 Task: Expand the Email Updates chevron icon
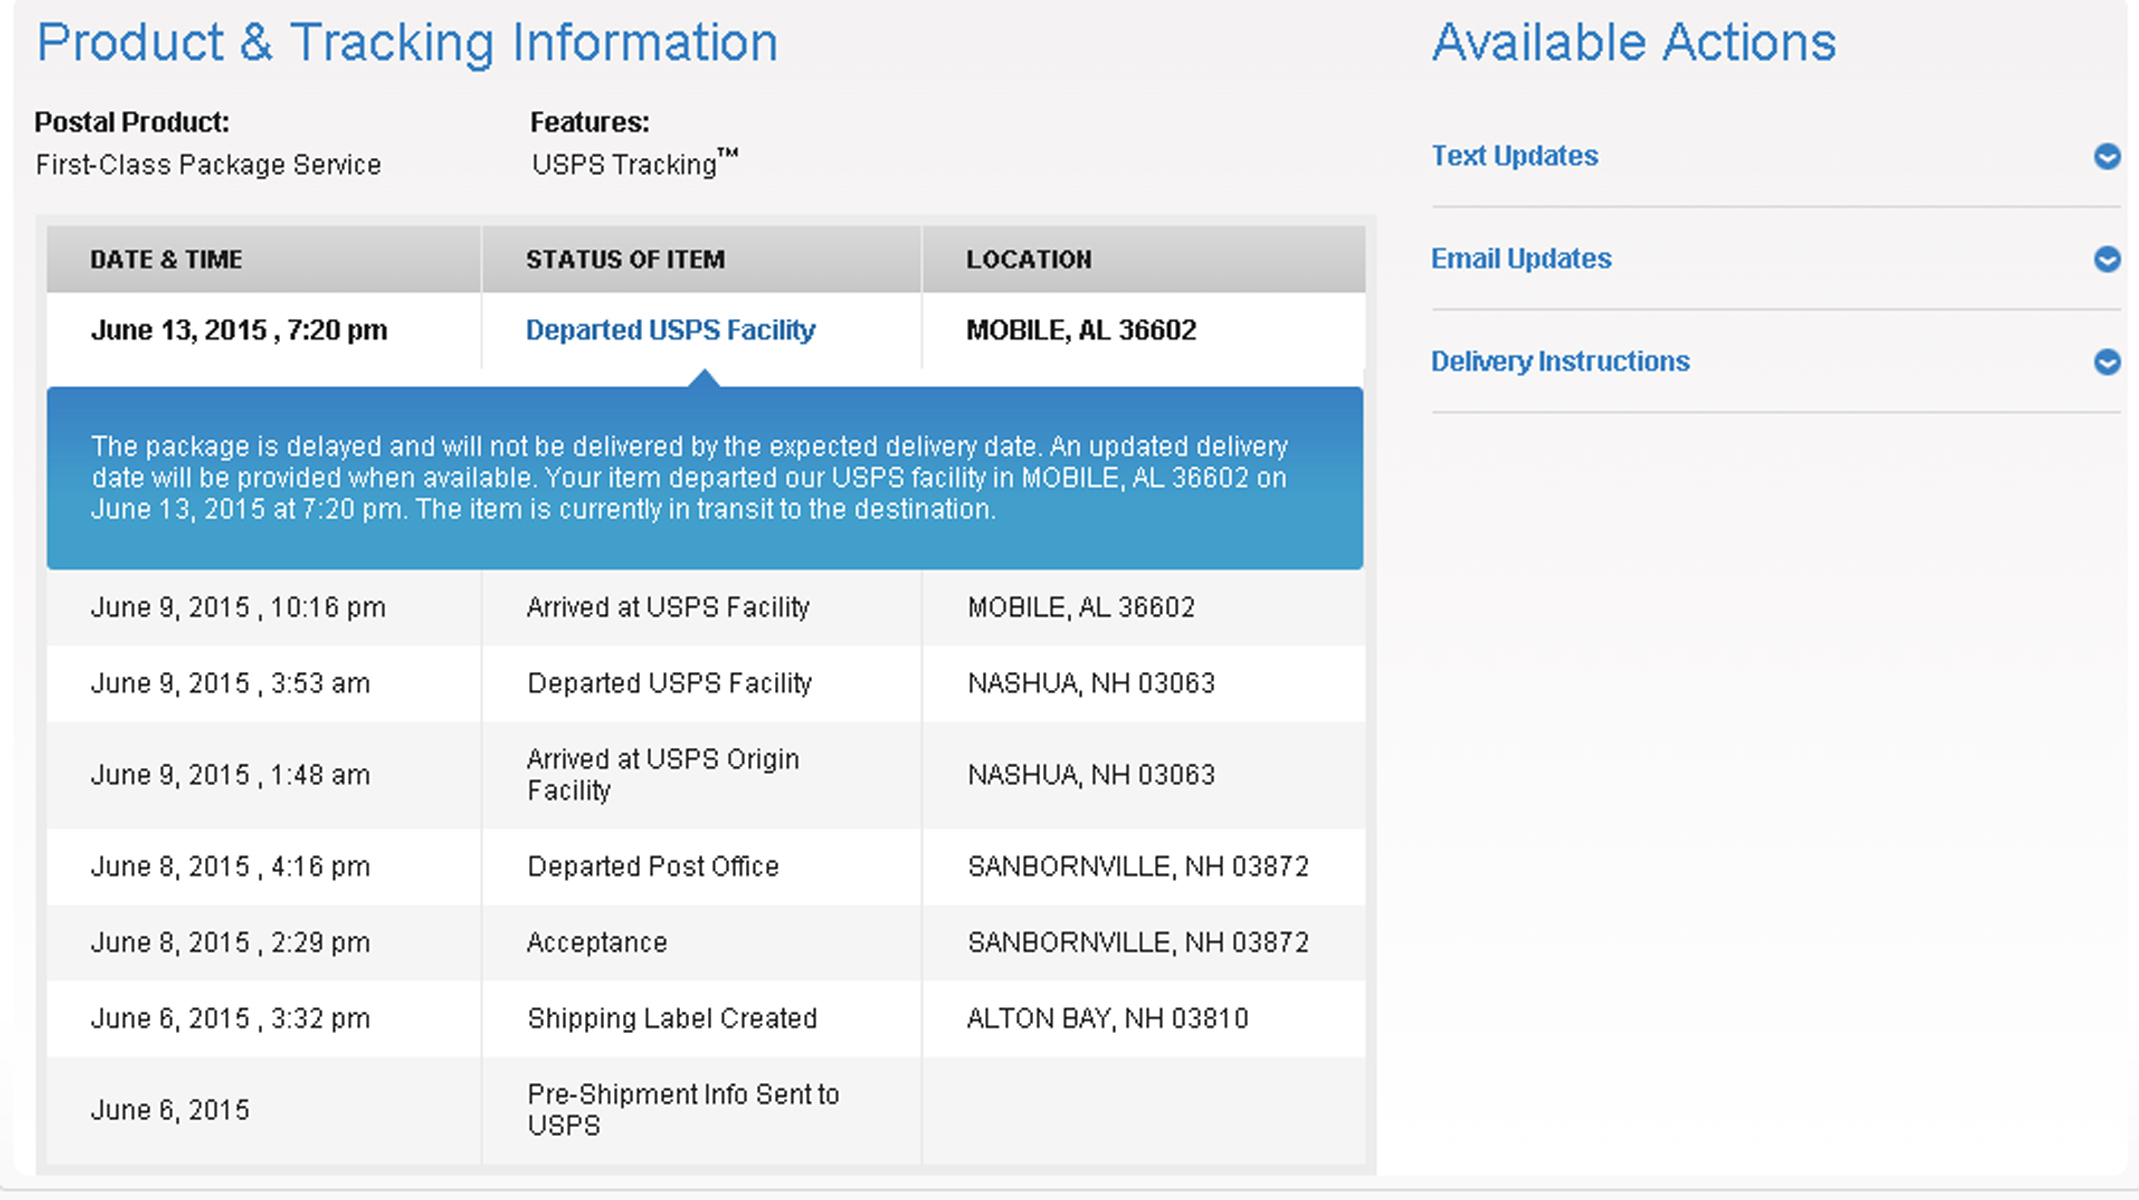tap(2107, 260)
